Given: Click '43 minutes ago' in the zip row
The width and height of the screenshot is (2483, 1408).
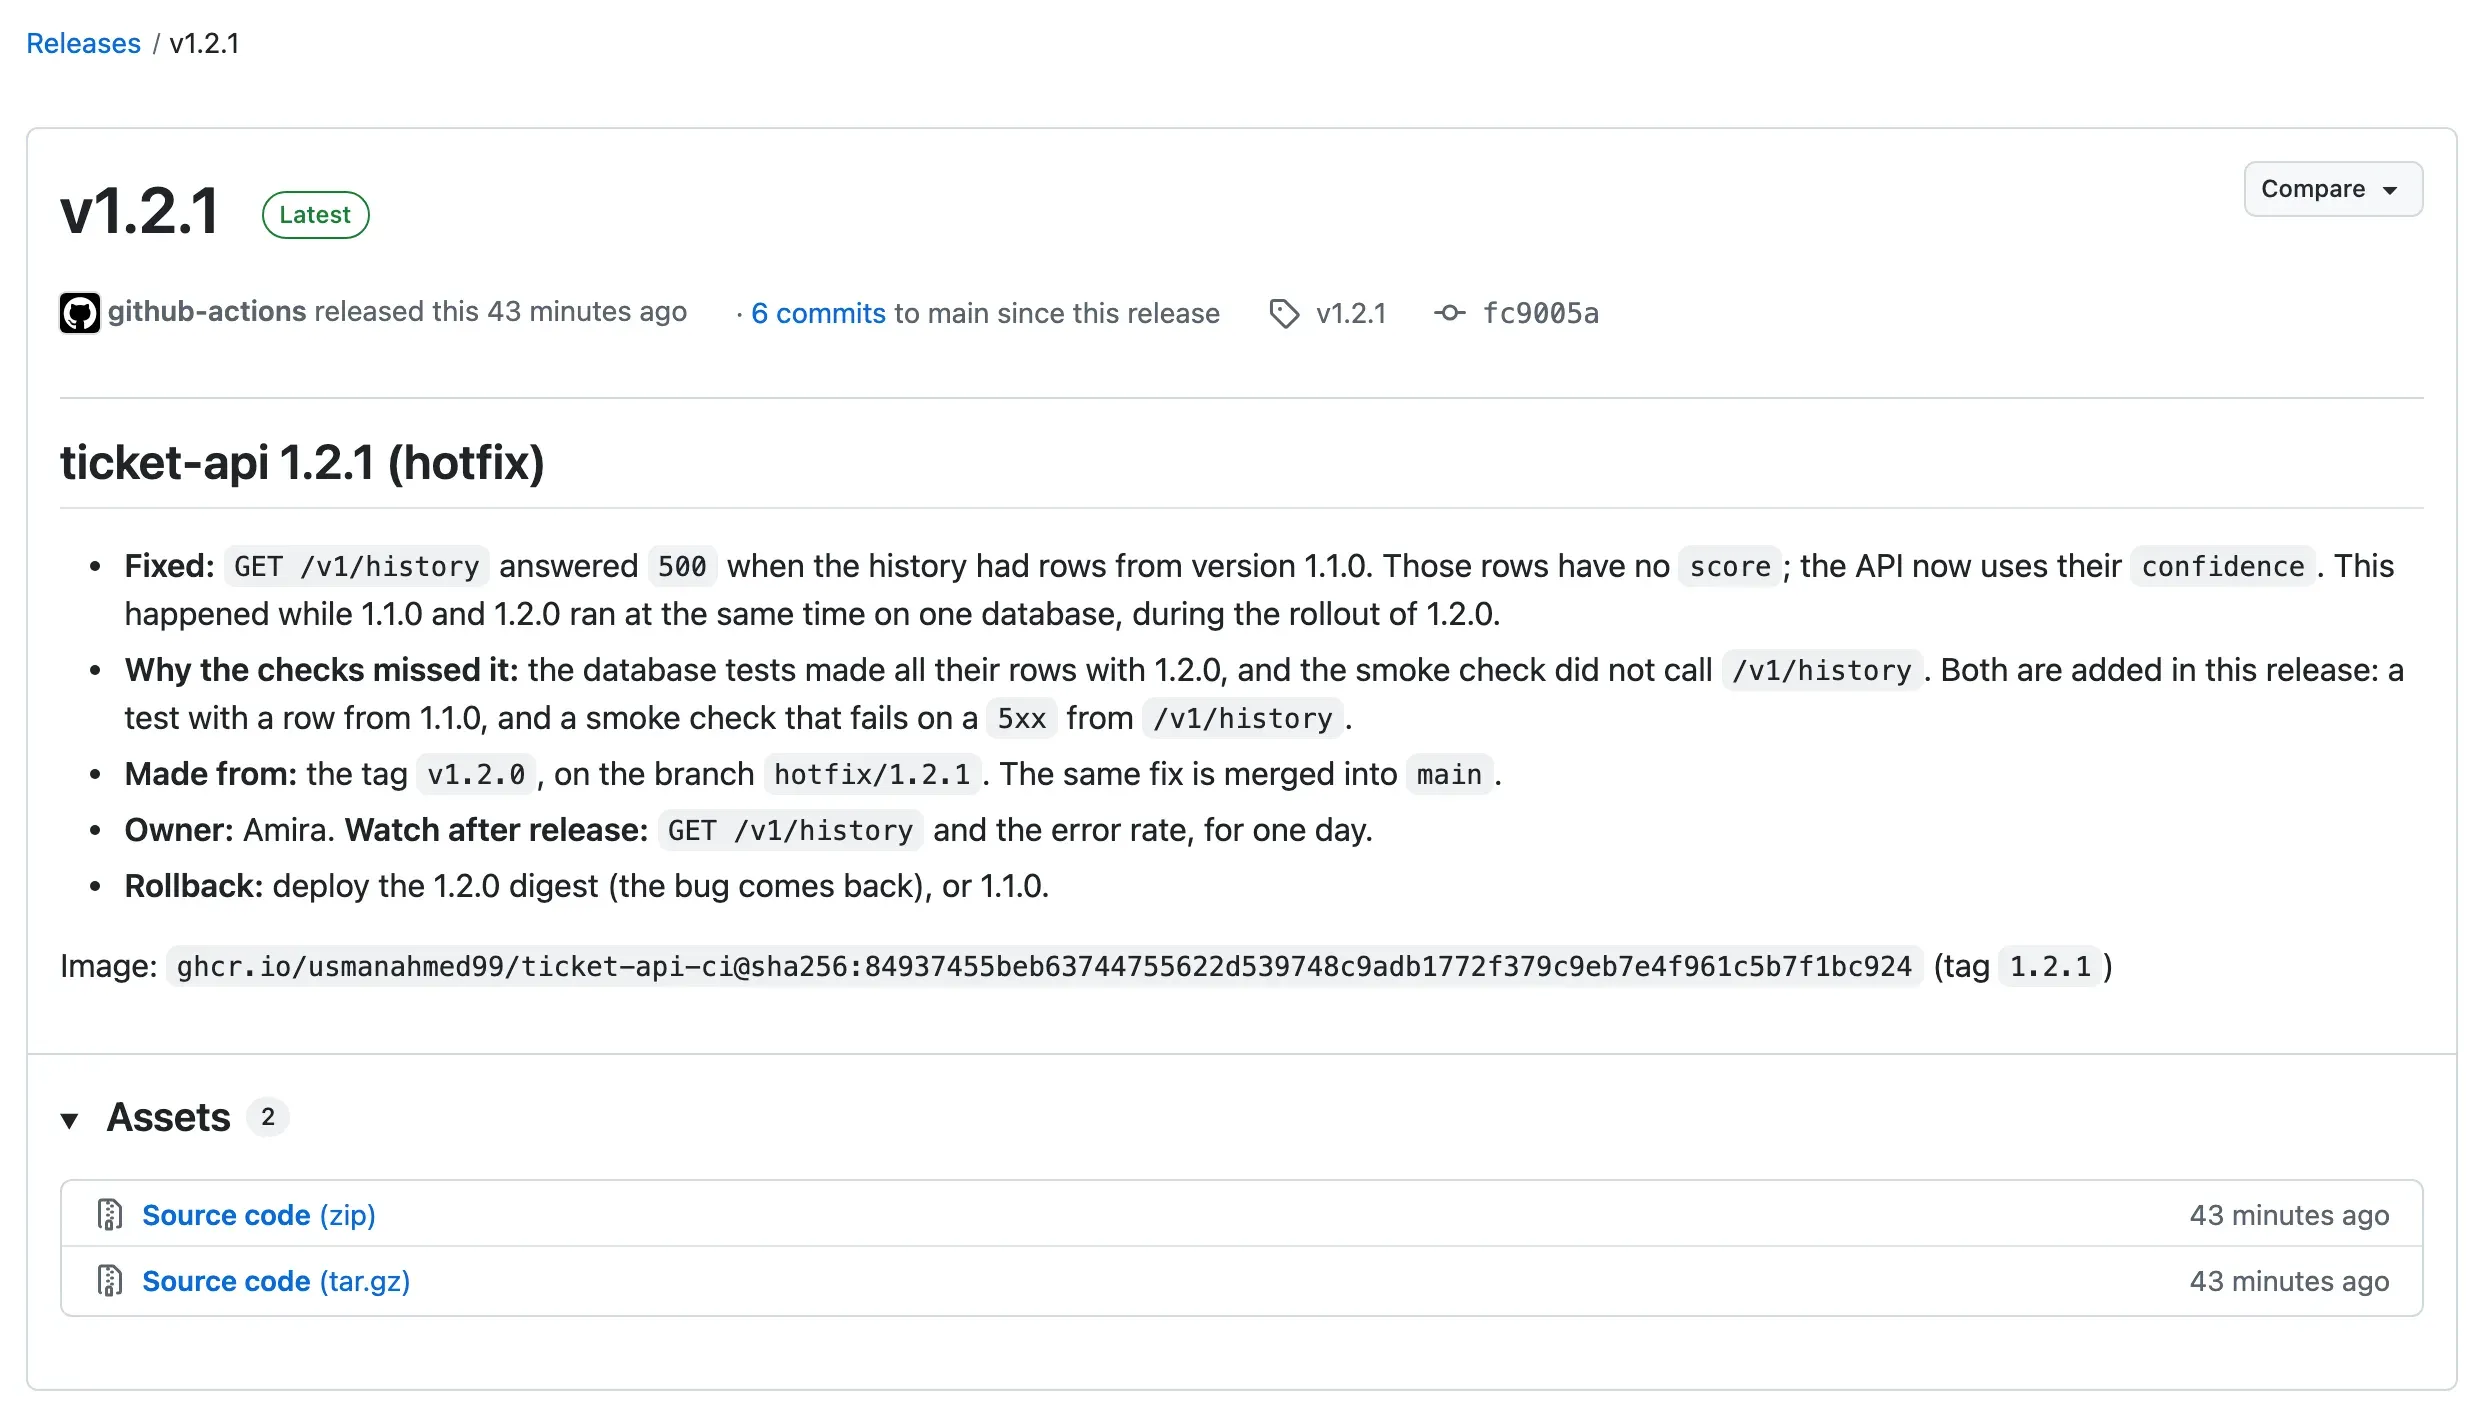Looking at the screenshot, I should click(2289, 1214).
